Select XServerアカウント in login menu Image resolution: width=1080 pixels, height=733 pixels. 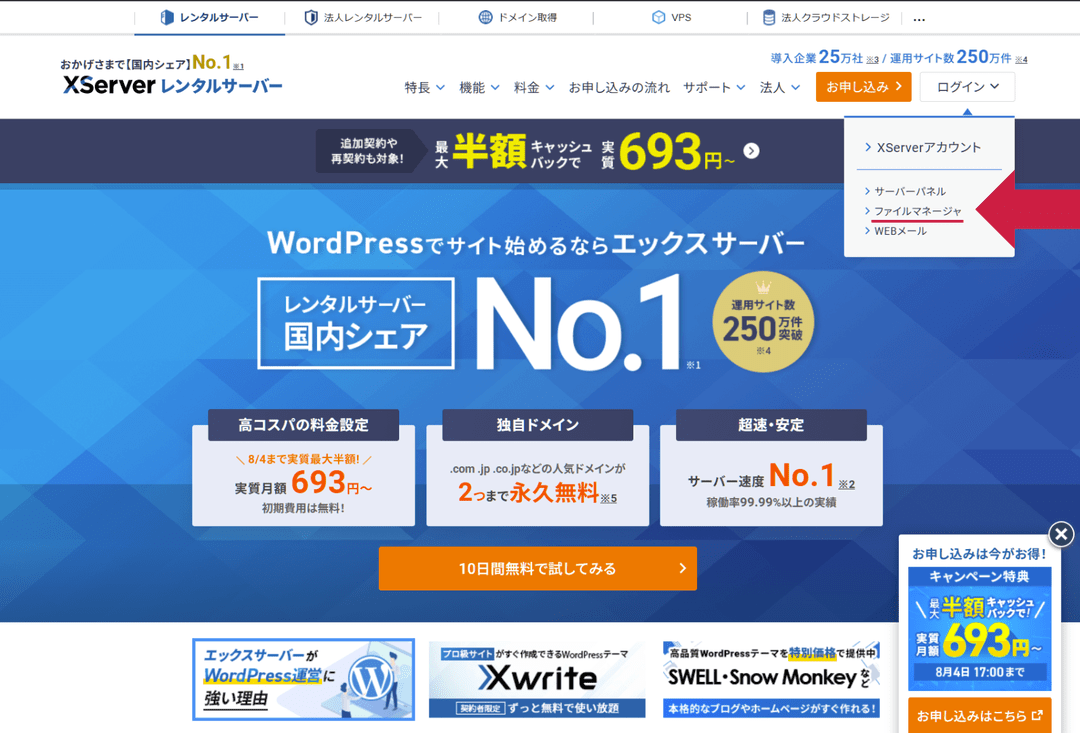point(923,147)
